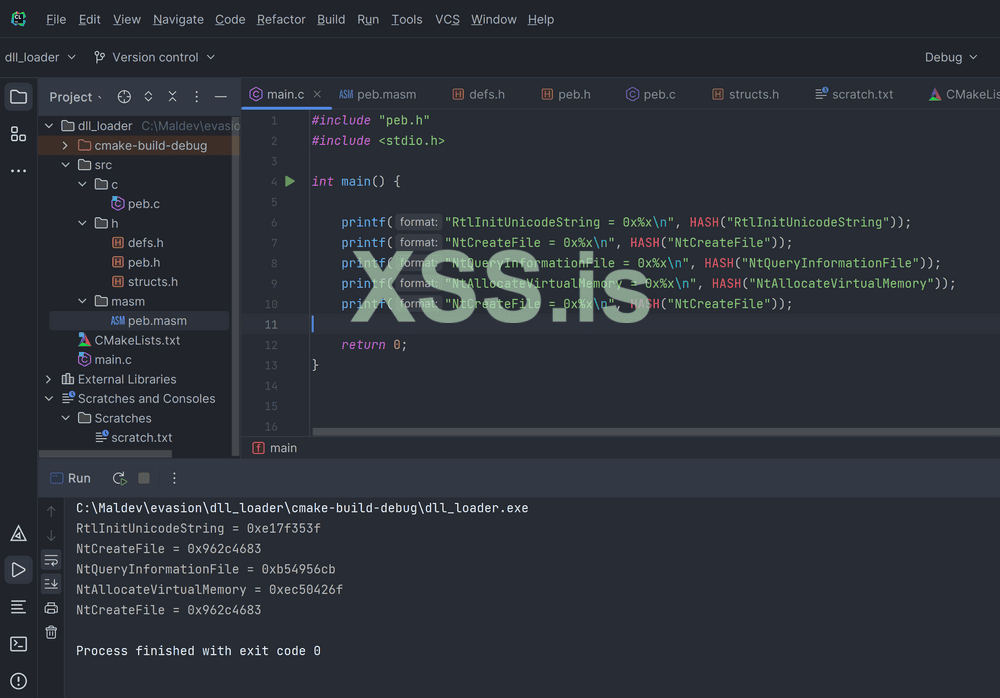Click the Select Opened File crosshair icon
The height and width of the screenshot is (698, 1000).
(124, 96)
